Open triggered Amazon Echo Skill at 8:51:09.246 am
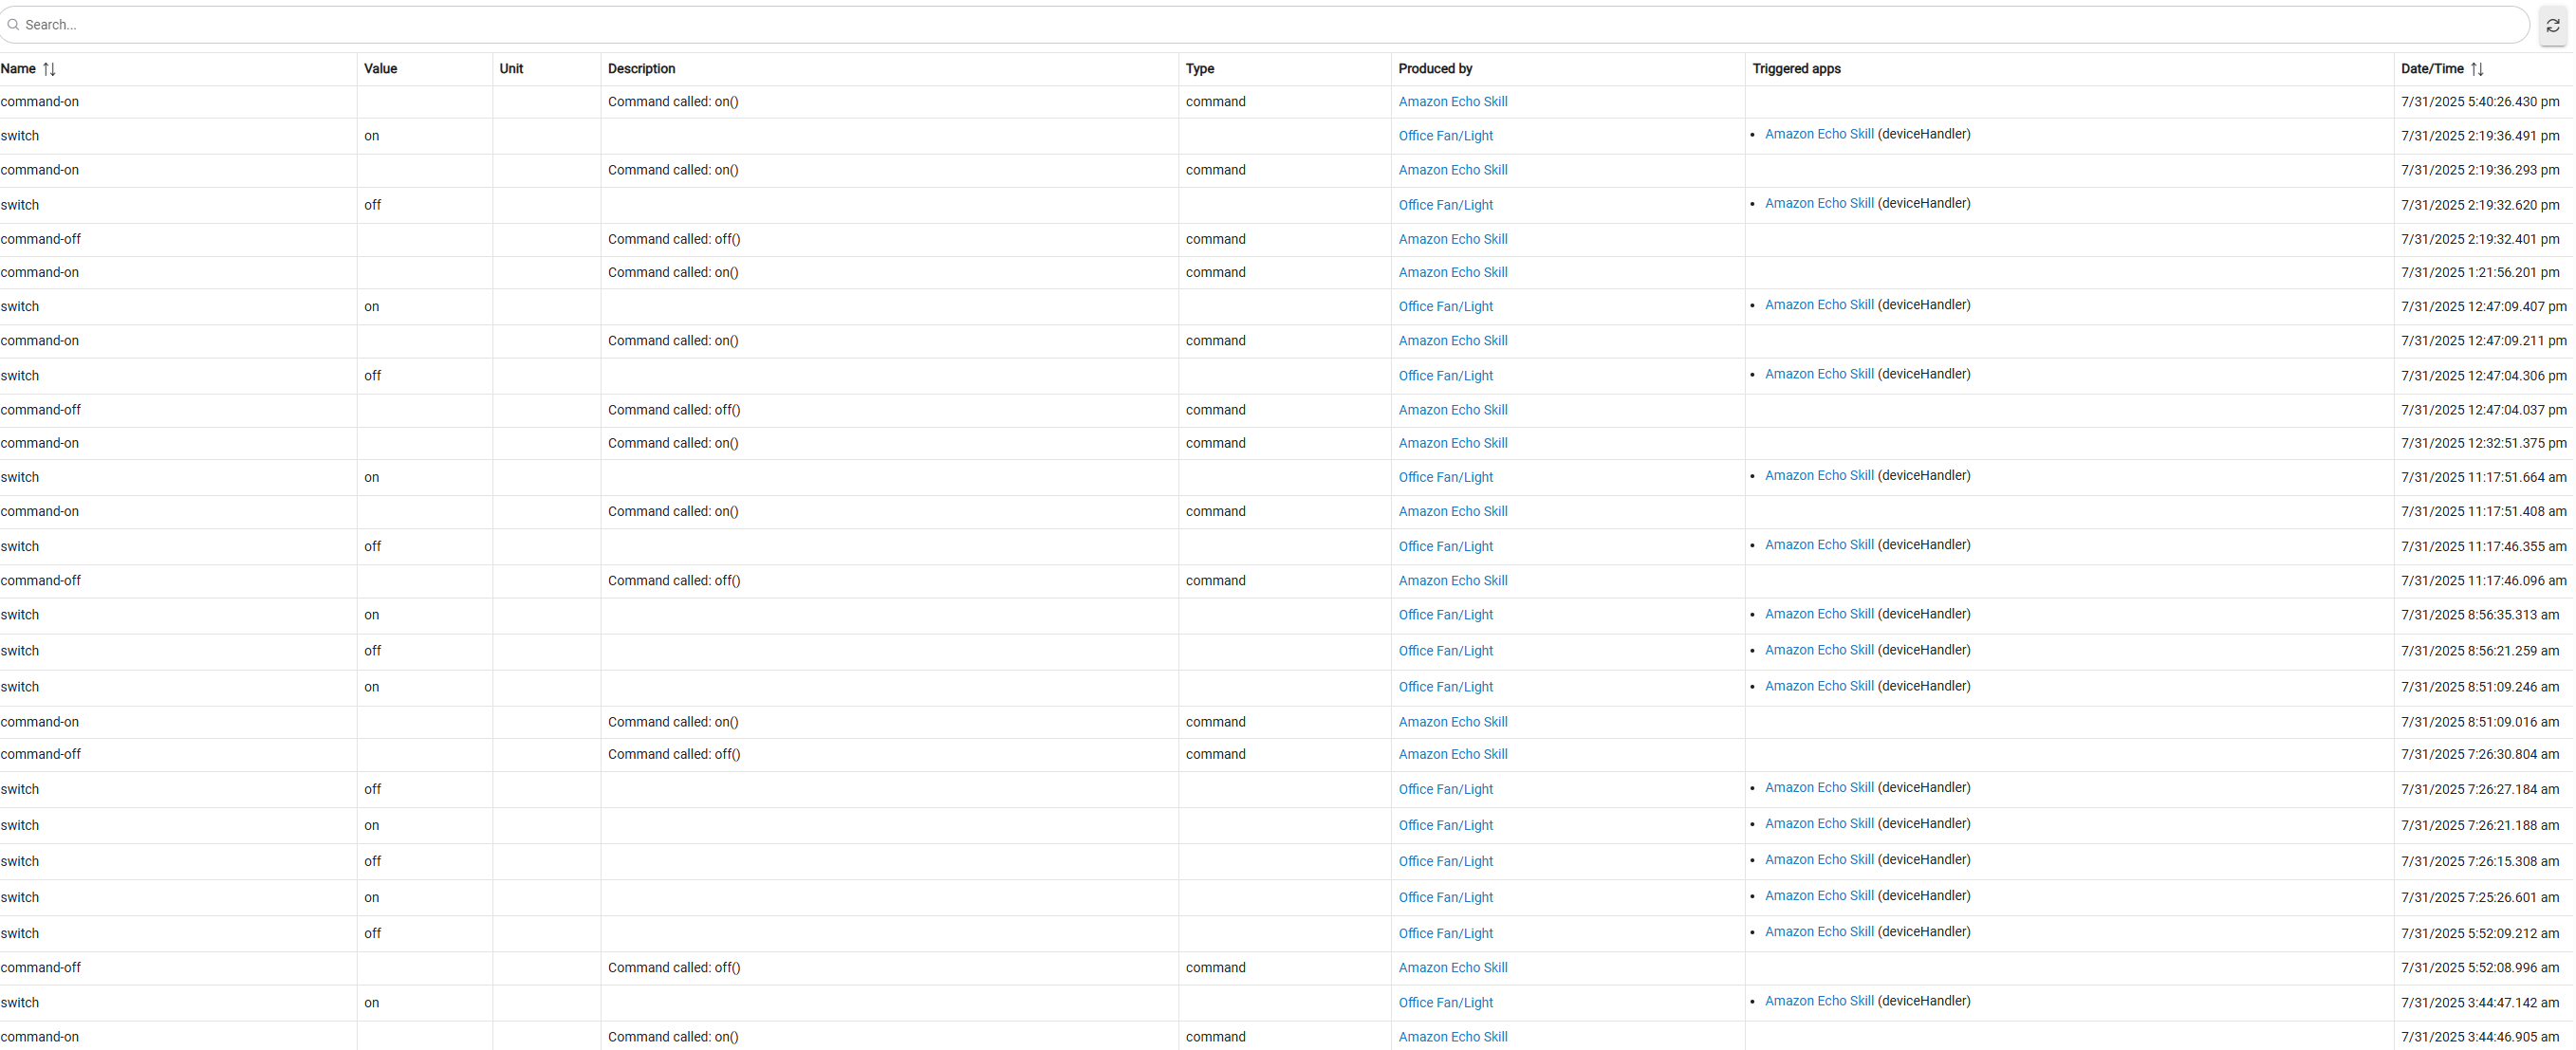Screen dimensions: 2576x1050 (1819, 686)
